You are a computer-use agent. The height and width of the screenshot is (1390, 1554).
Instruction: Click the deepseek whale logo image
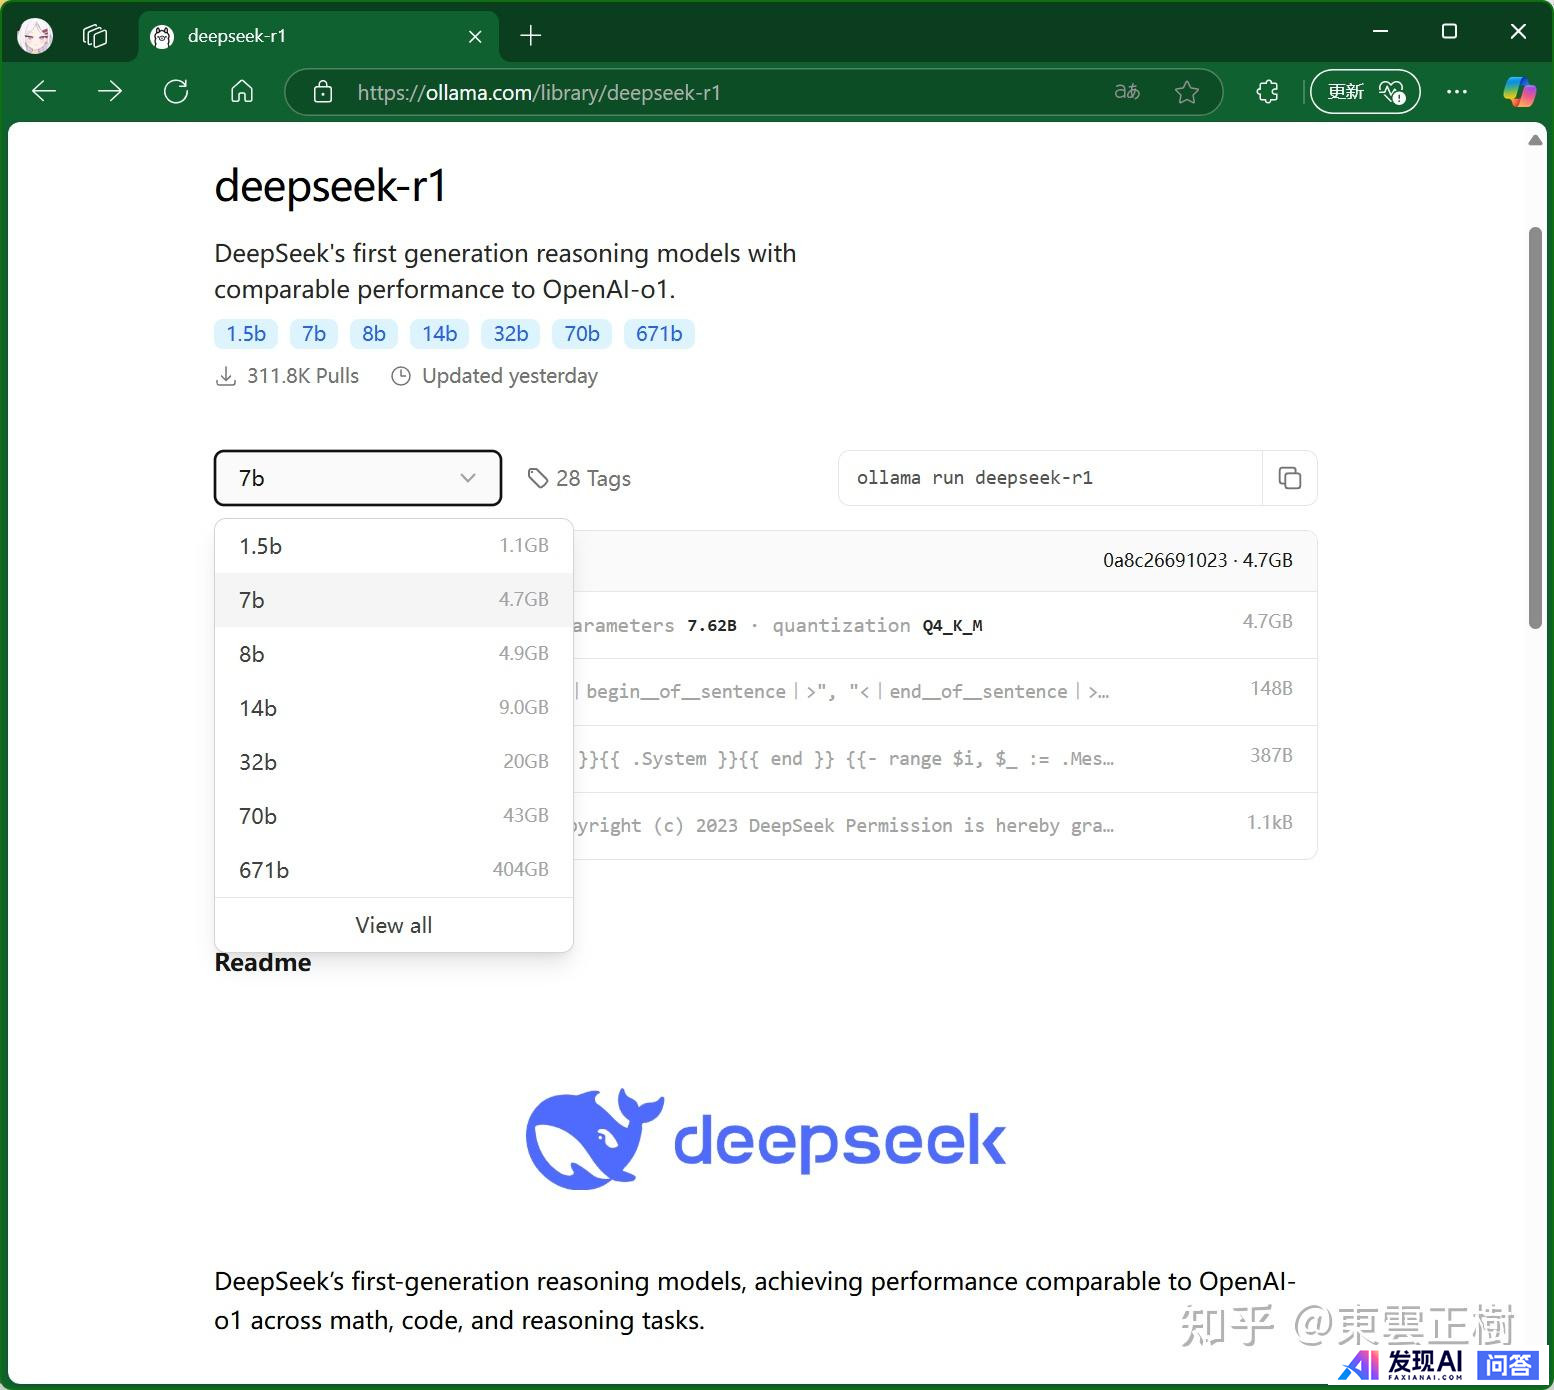tap(766, 1139)
